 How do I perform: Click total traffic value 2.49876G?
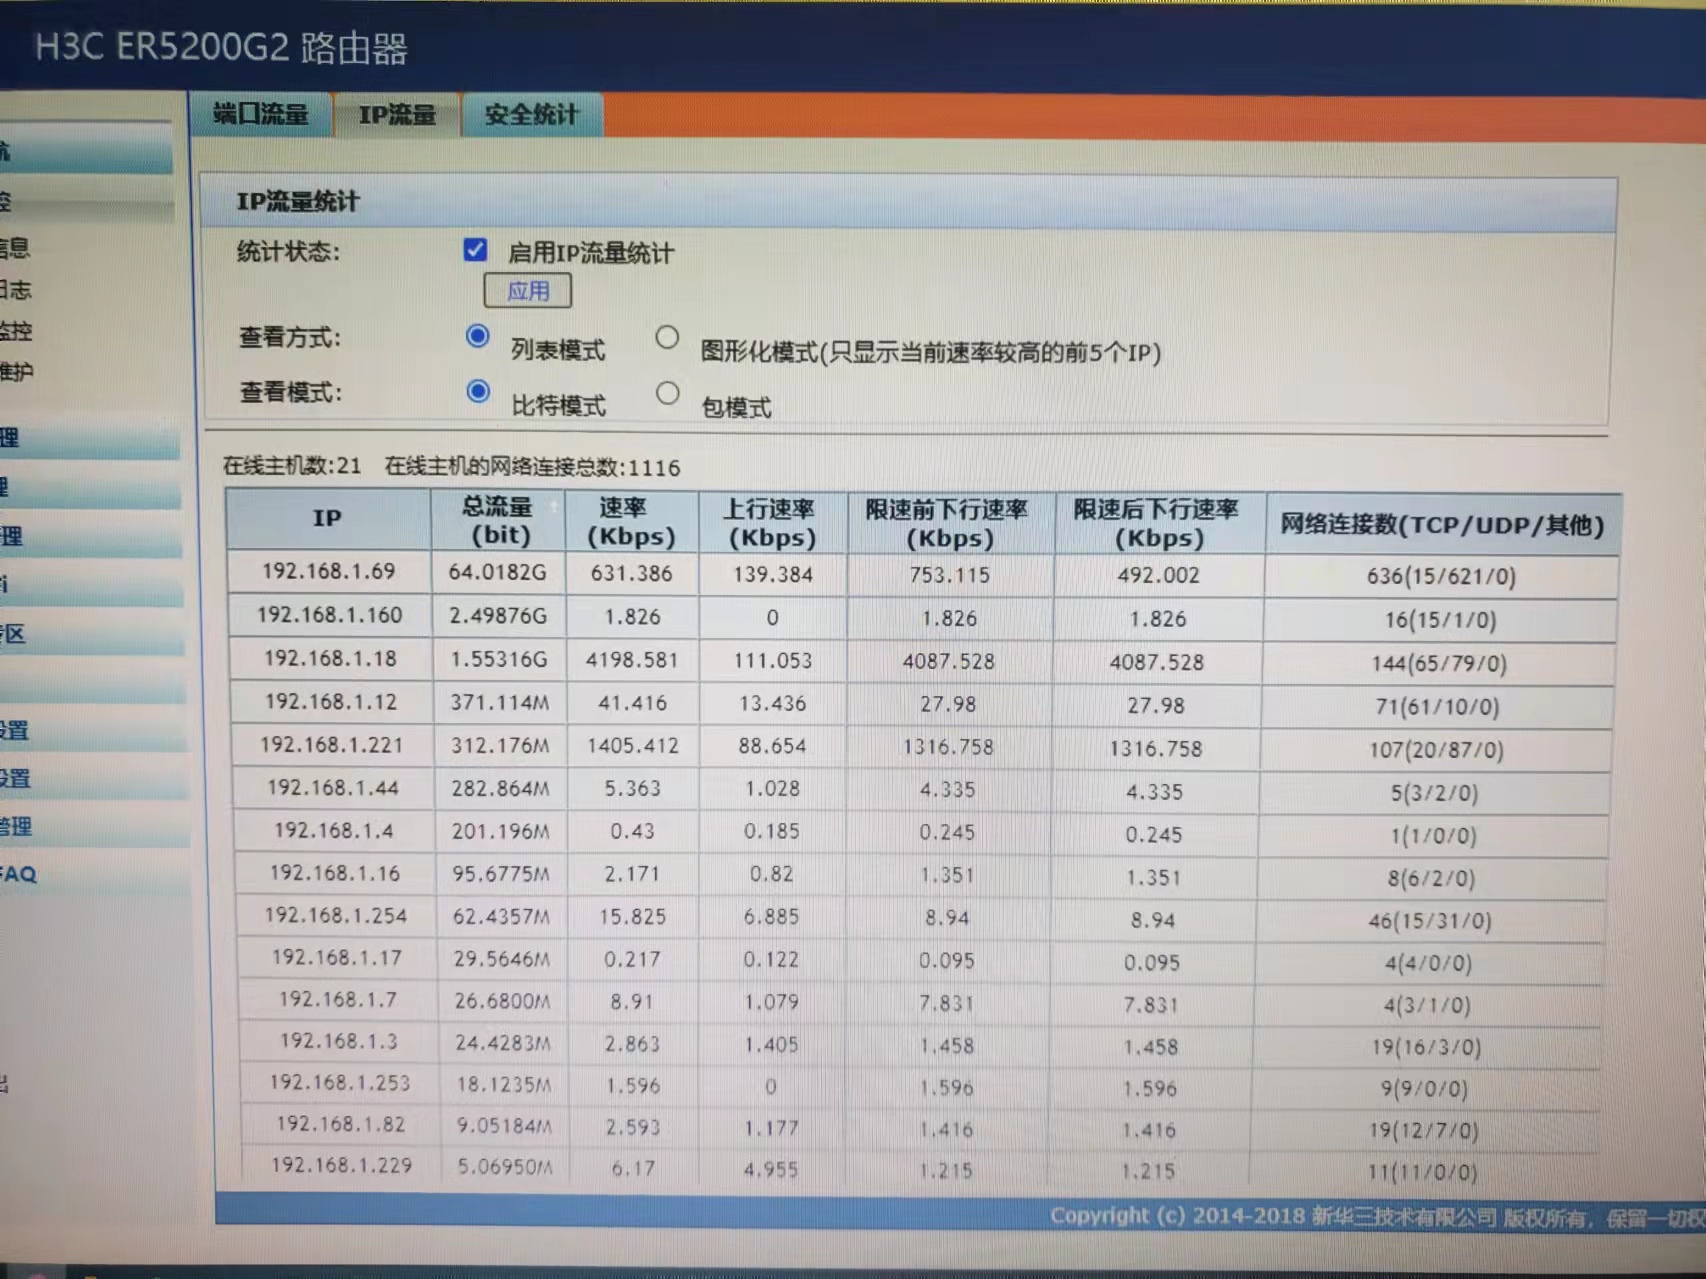pos(498,616)
